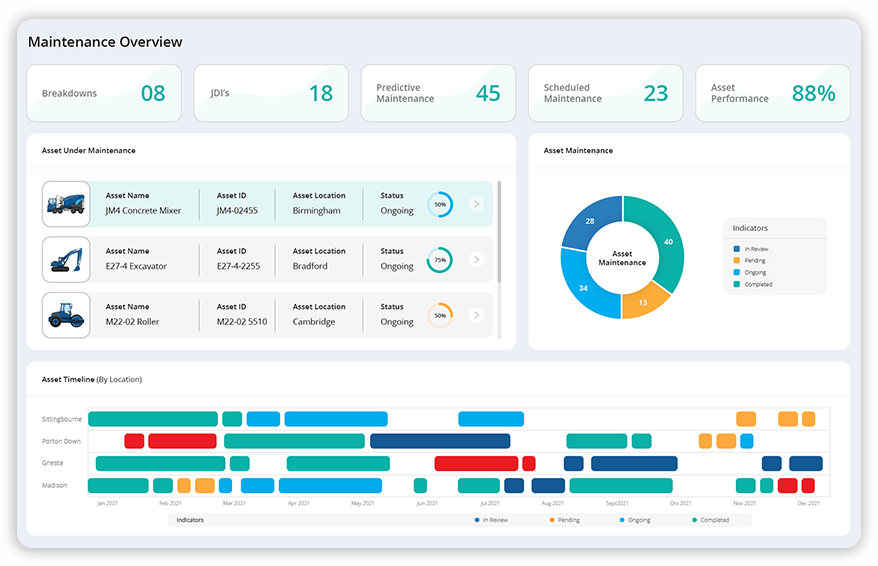Click the 75% progress ring for E27-4 Excavator
Image resolution: width=878 pixels, height=566 pixels.
[x=439, y=260]
